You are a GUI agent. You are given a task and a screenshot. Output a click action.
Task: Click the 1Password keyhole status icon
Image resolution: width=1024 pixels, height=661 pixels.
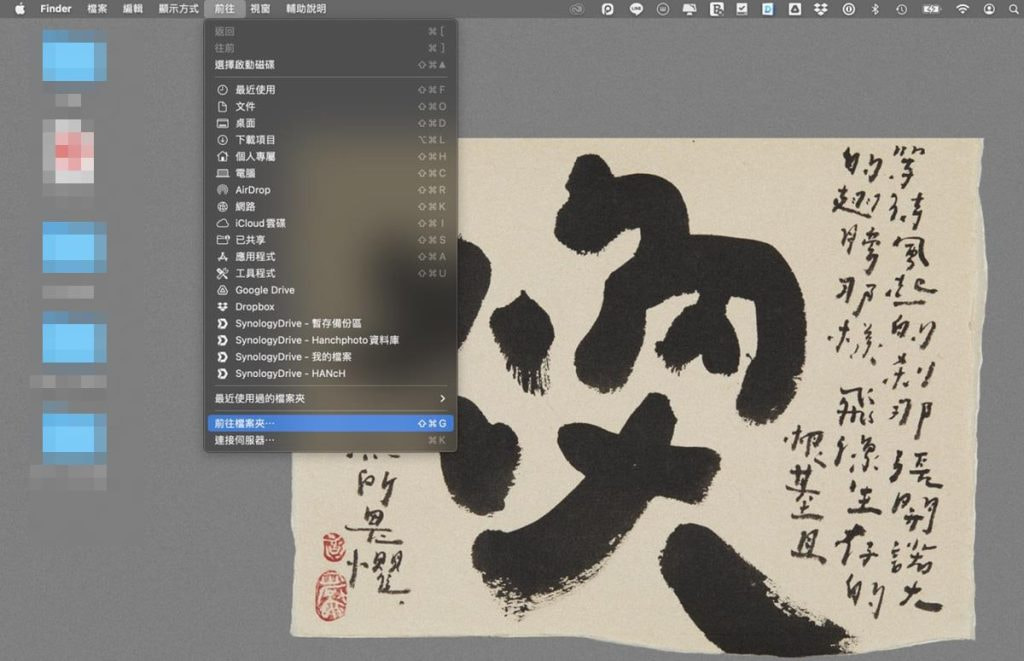point(848,9)
